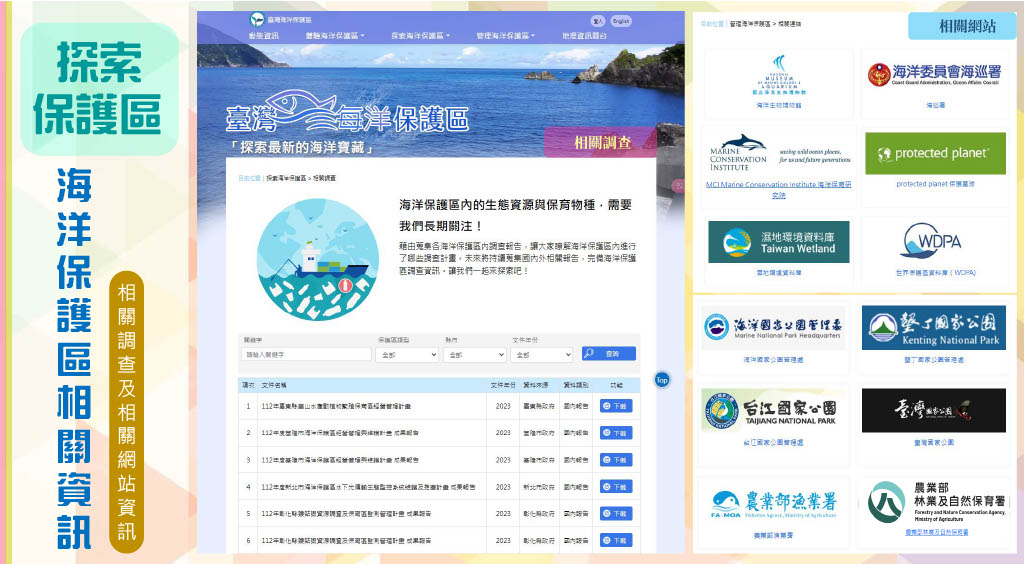
Task: Click the 農業部漁業署 link text below logo
Action: [773, 535]
